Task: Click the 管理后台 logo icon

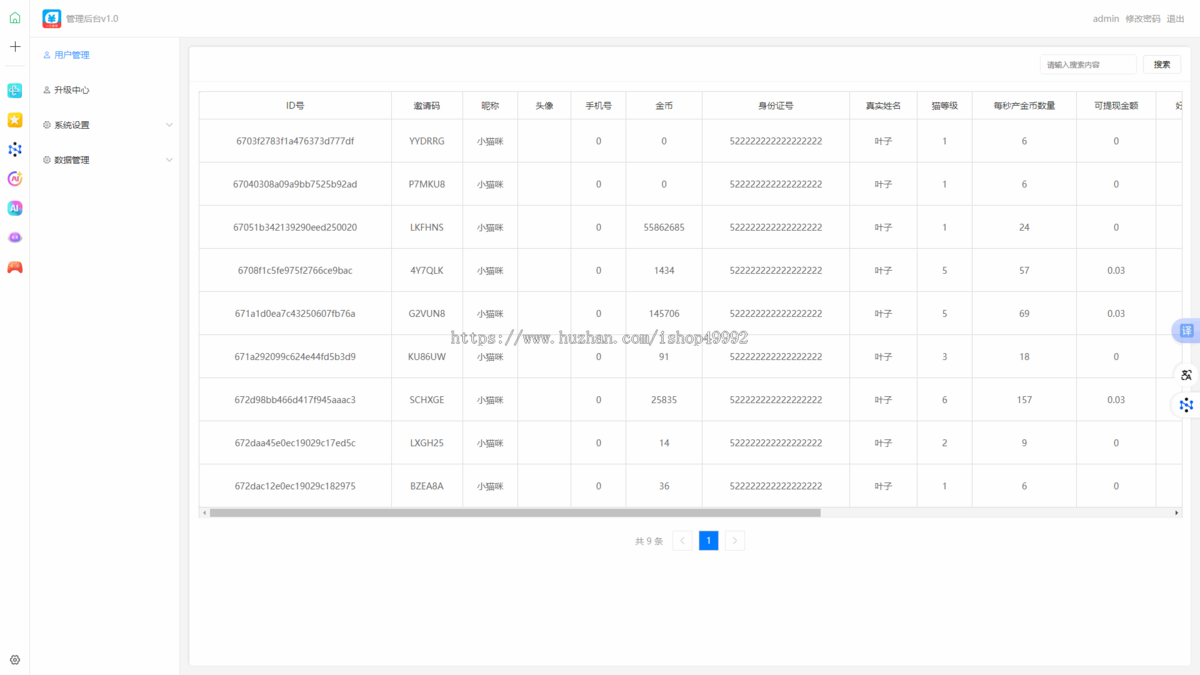Action: (52, 19)
